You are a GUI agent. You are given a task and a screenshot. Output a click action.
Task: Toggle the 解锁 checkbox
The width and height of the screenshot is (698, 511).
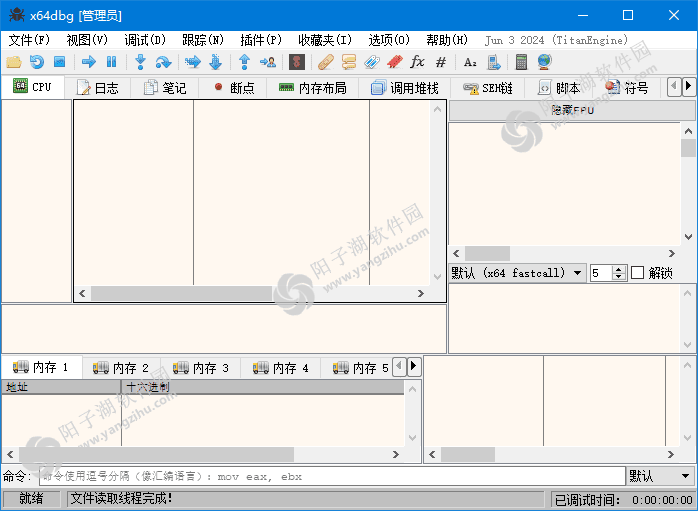point(637,272)
